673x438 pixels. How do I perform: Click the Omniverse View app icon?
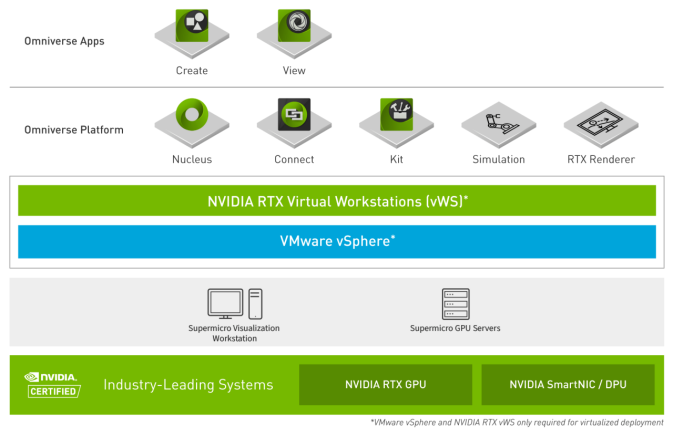pyautogui.click(x=294, y=32)
